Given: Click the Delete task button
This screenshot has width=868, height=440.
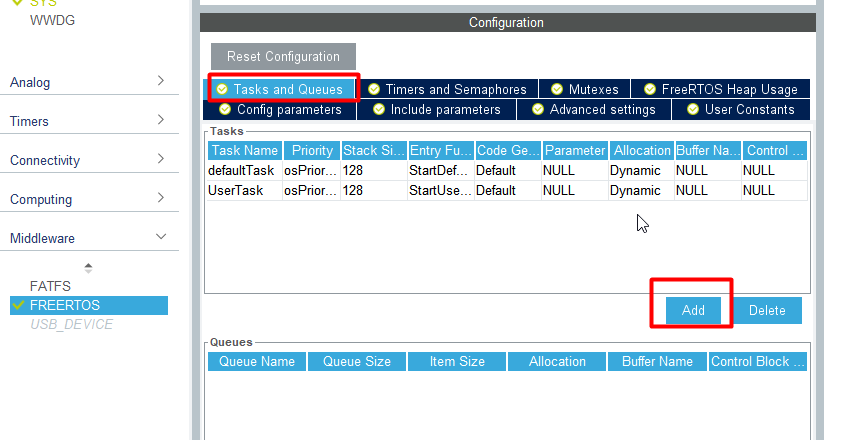Looking at the screenshot, I should (767, 310).
